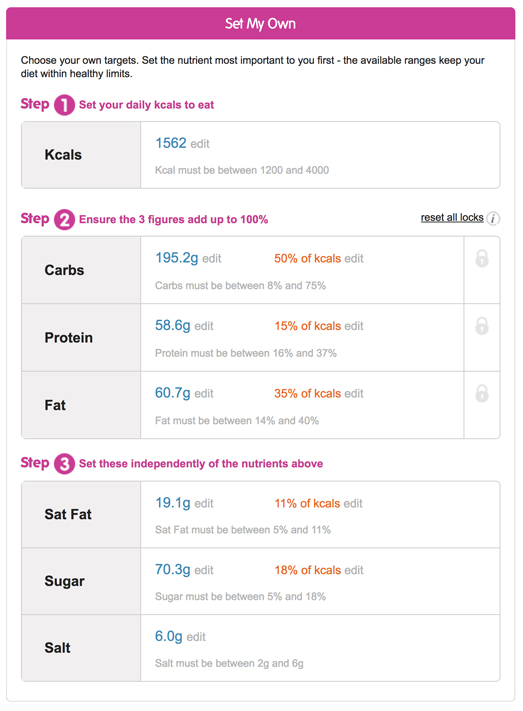Edit Sat Fat 19.1g gram value
This screenshot has width=523, height=711.
coord(204,504)
